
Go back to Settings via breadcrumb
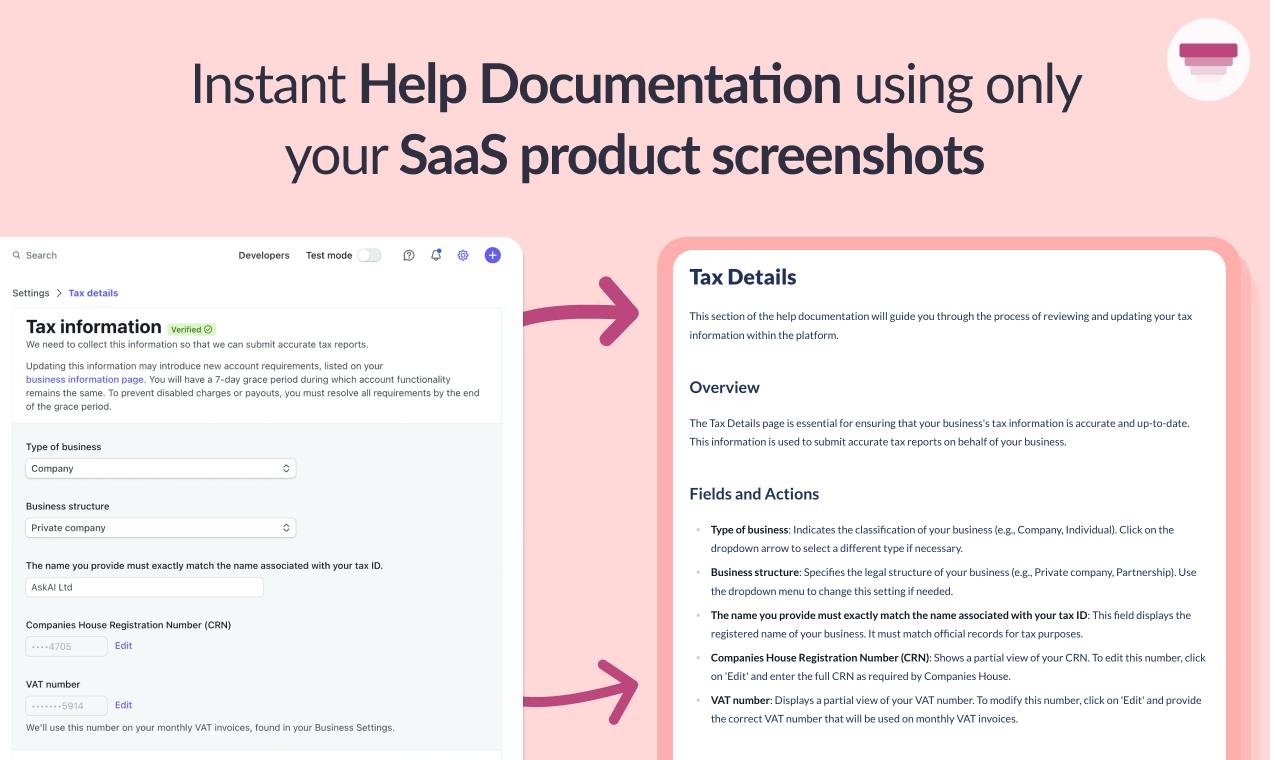click(x=30, y=293)
